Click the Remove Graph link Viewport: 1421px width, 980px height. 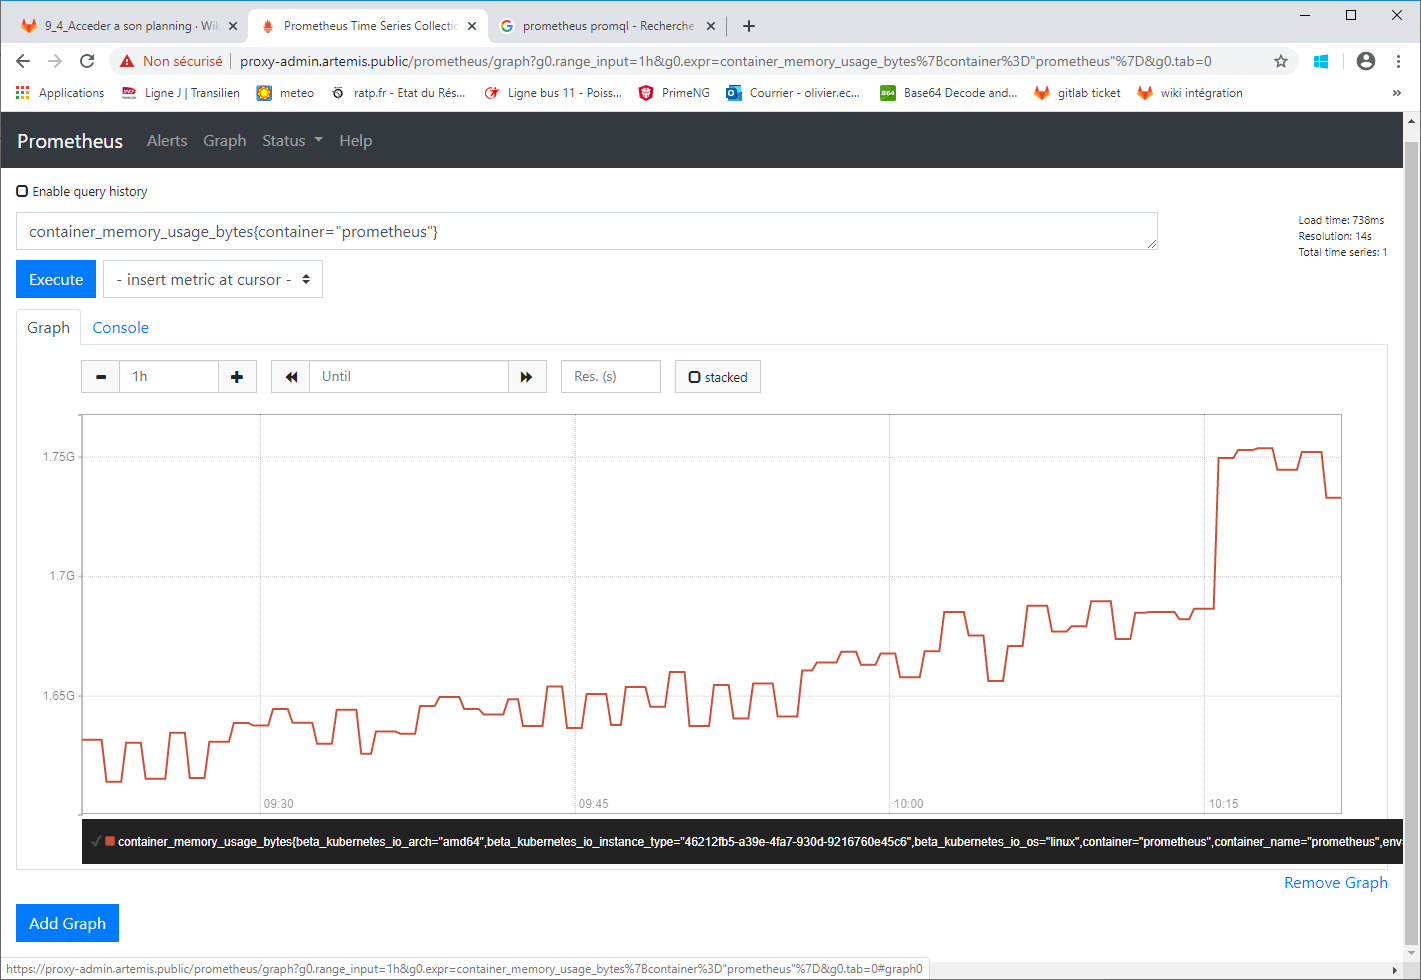[x=1336, y=882]
